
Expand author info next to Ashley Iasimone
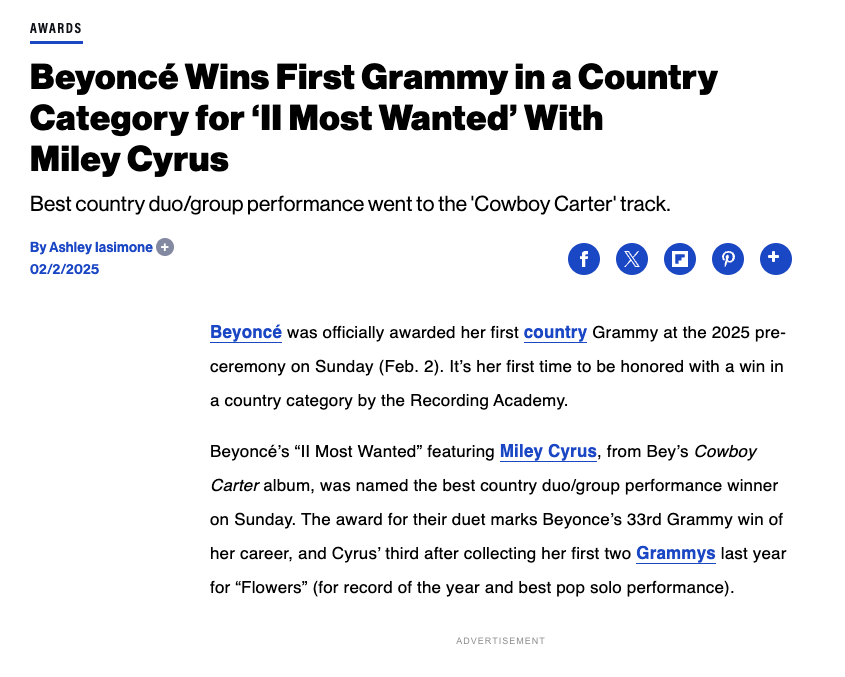click(x=165, y=247)
